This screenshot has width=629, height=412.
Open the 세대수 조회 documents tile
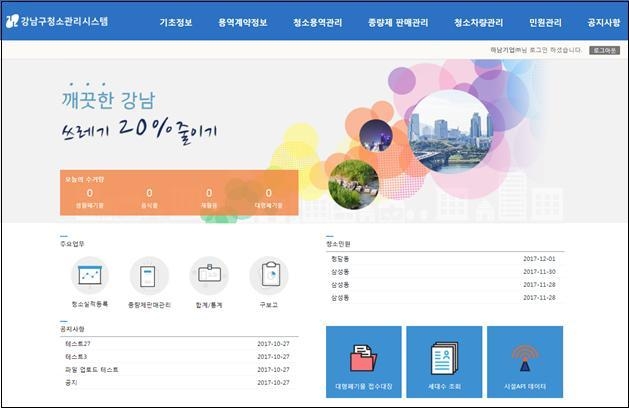[444, 362]
